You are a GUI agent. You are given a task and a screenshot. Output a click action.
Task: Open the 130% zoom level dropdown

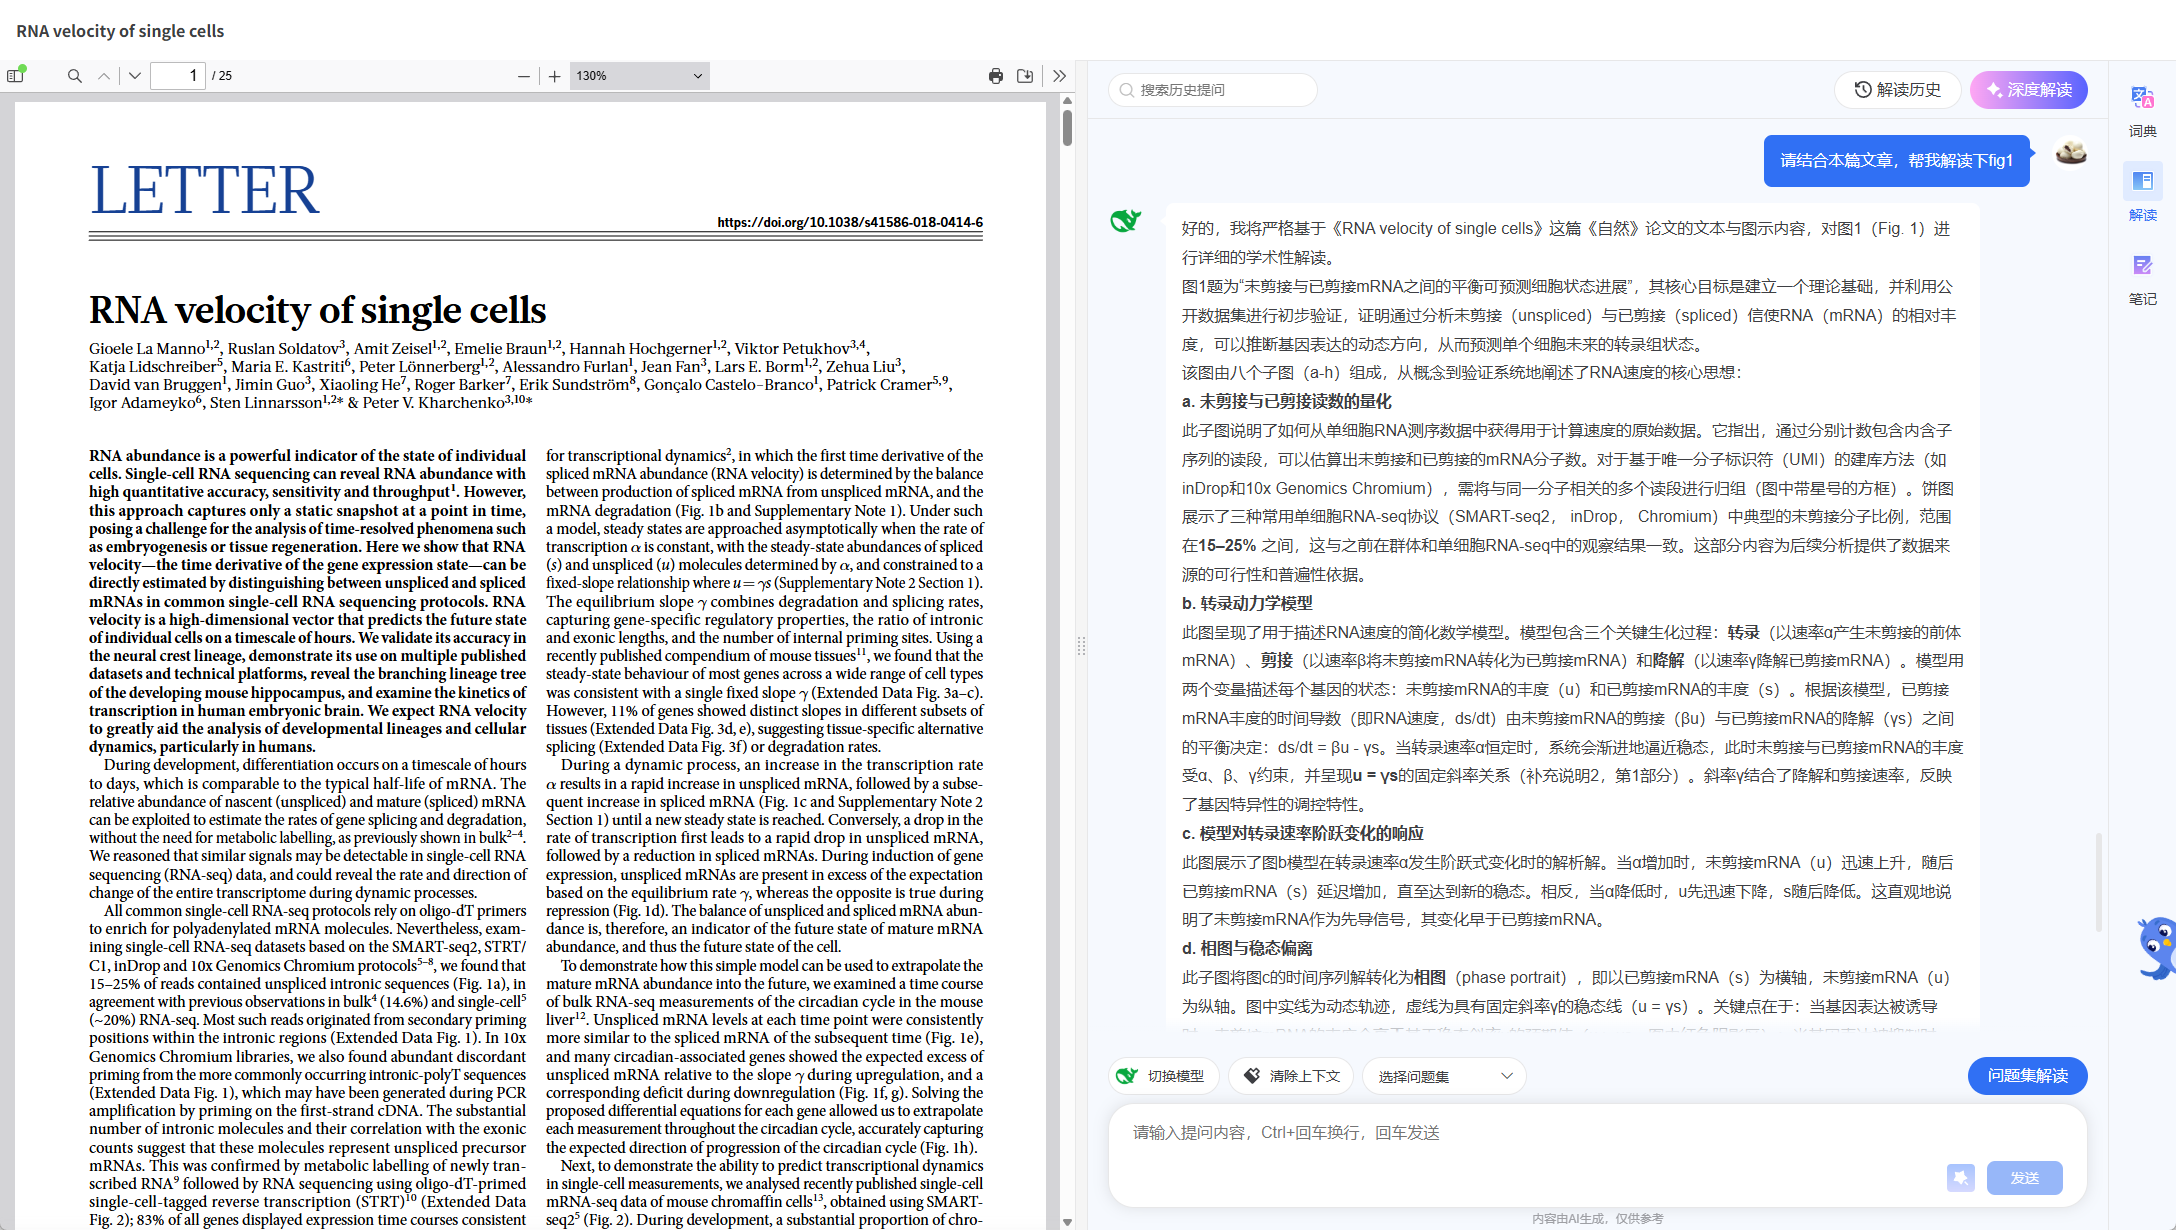tap(639, 76)
